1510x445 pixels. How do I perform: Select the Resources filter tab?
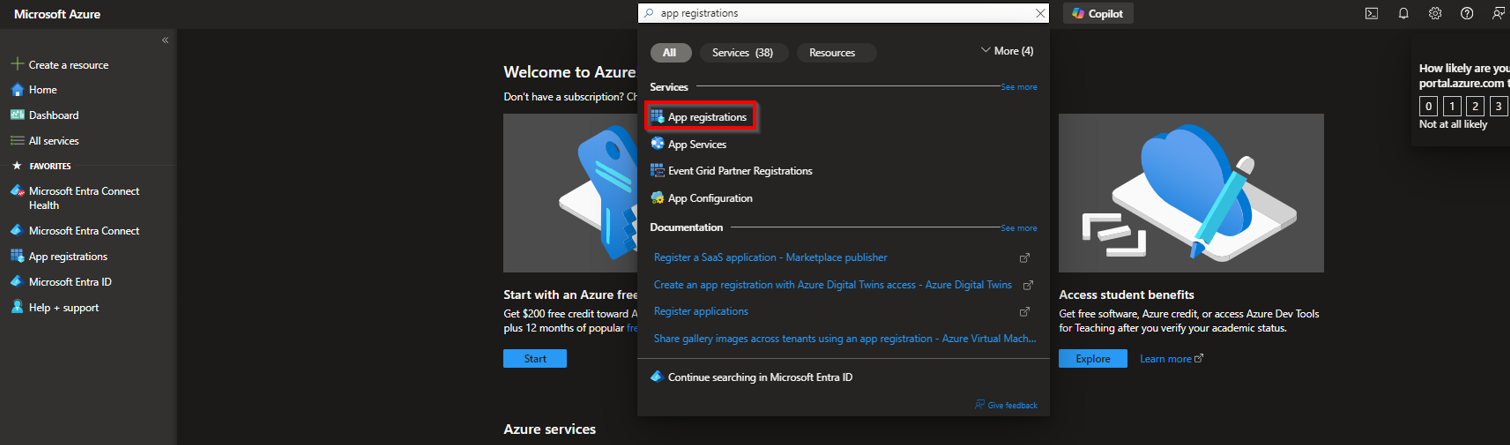coord(832,53)
